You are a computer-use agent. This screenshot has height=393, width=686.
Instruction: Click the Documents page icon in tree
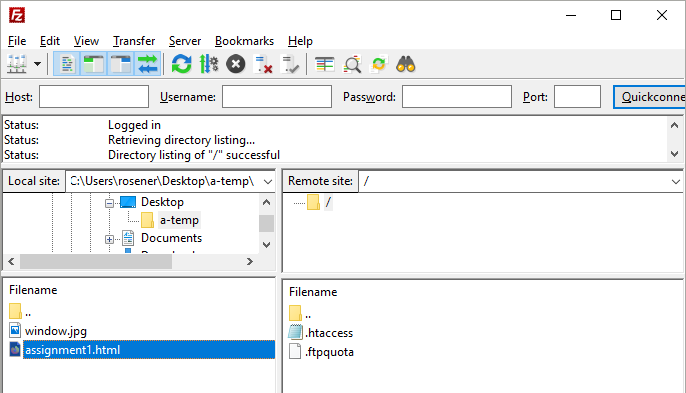click(128, 238)
